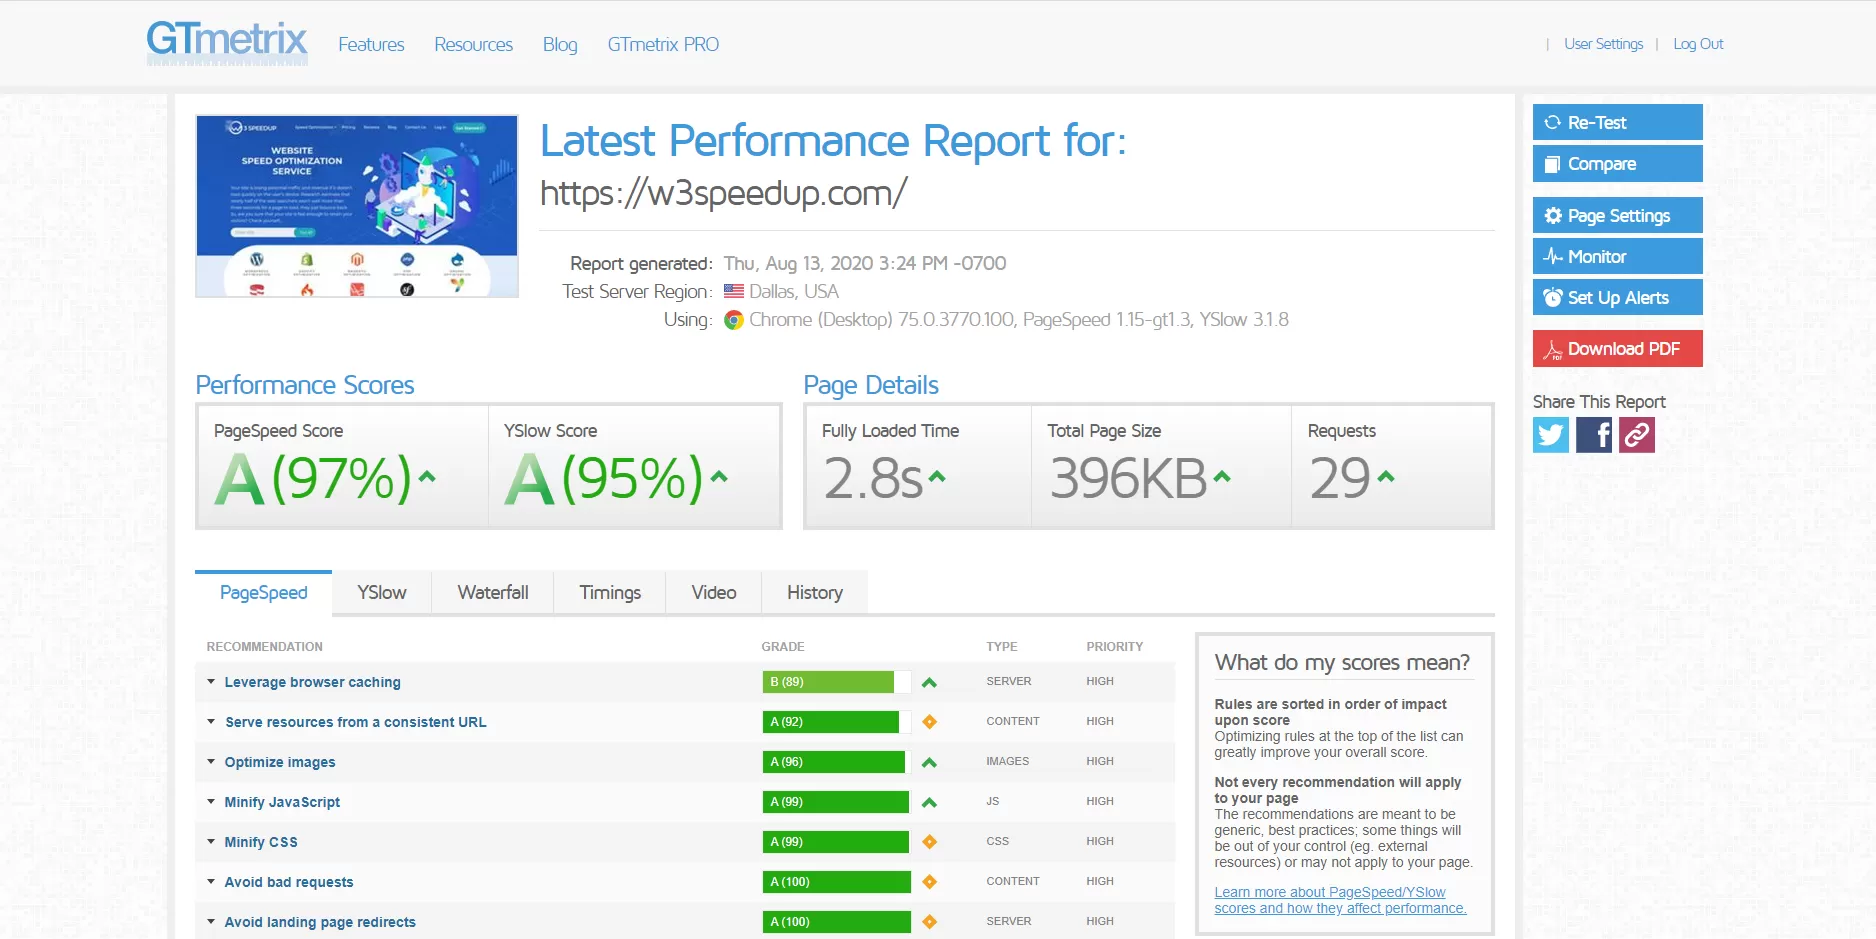Open the Timings tab
Screen dimensions: 1876x939
pos(610,593)
